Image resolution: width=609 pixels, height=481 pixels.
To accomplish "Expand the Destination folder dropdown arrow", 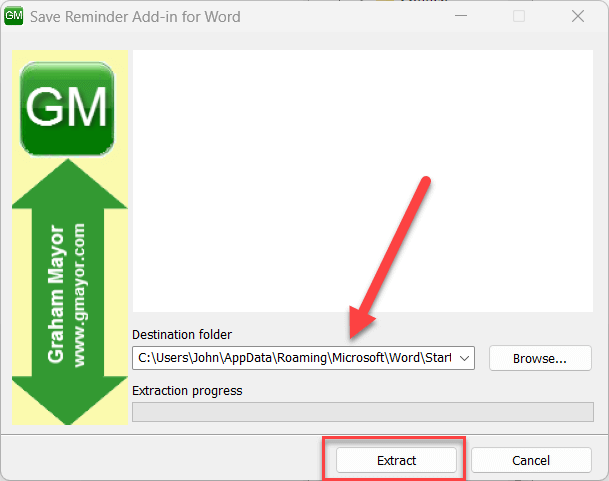I will point(465,358).
